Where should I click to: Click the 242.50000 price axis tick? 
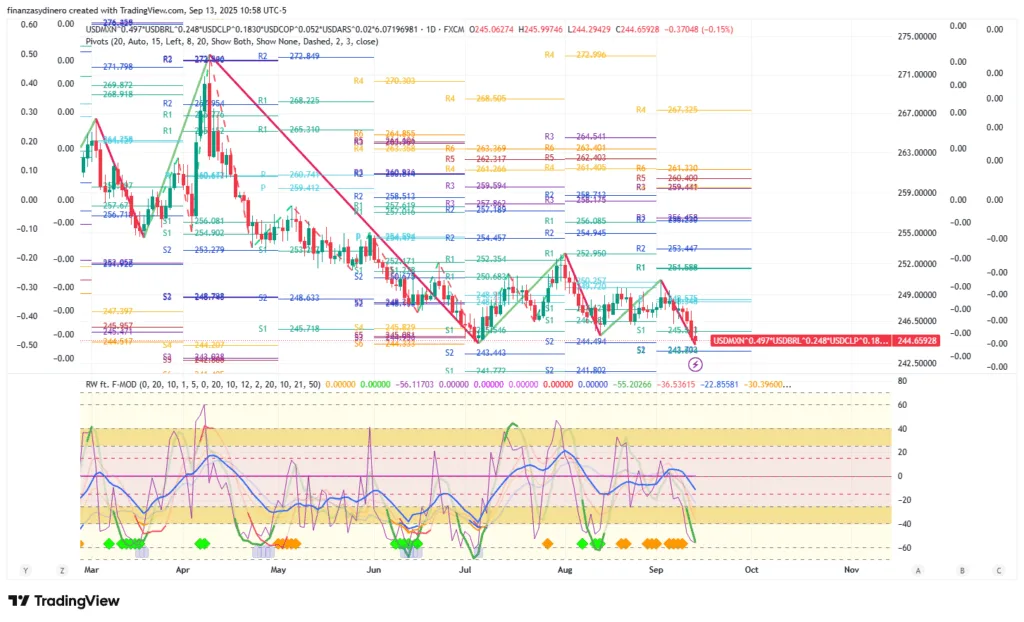coord(917,363)
